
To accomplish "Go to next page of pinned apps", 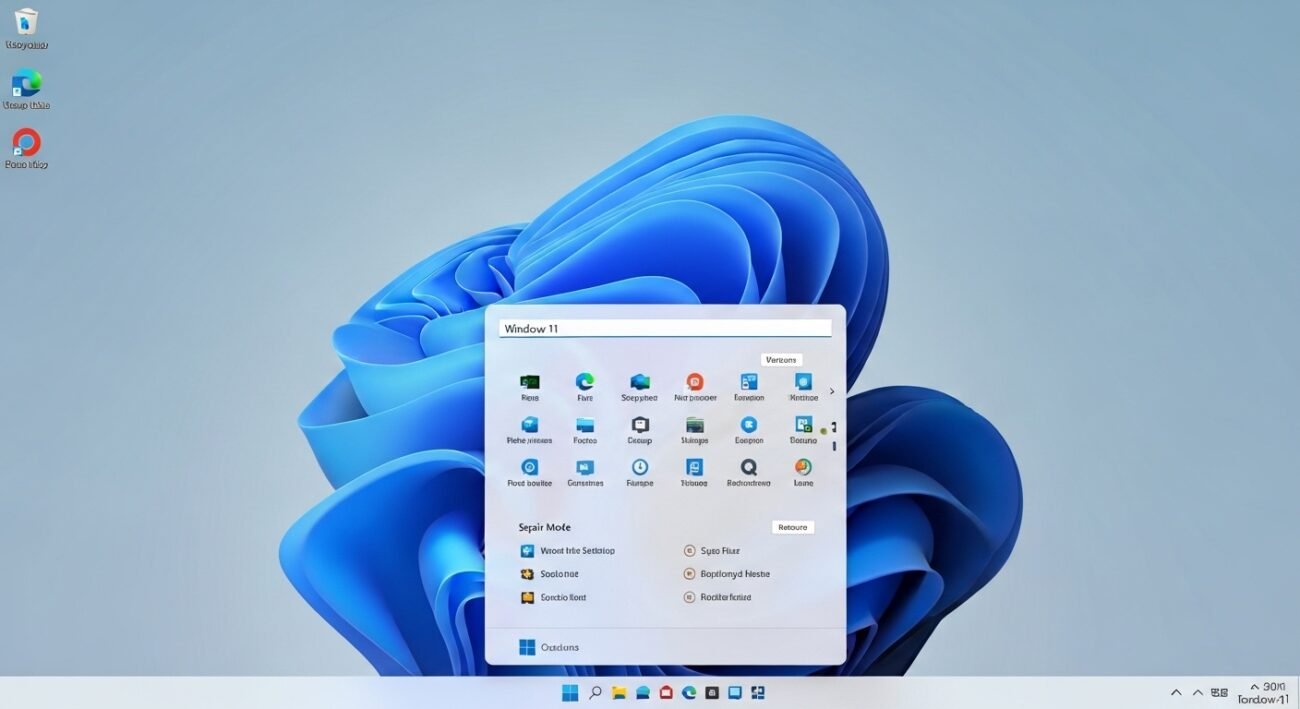I will (x=832, y=391).
